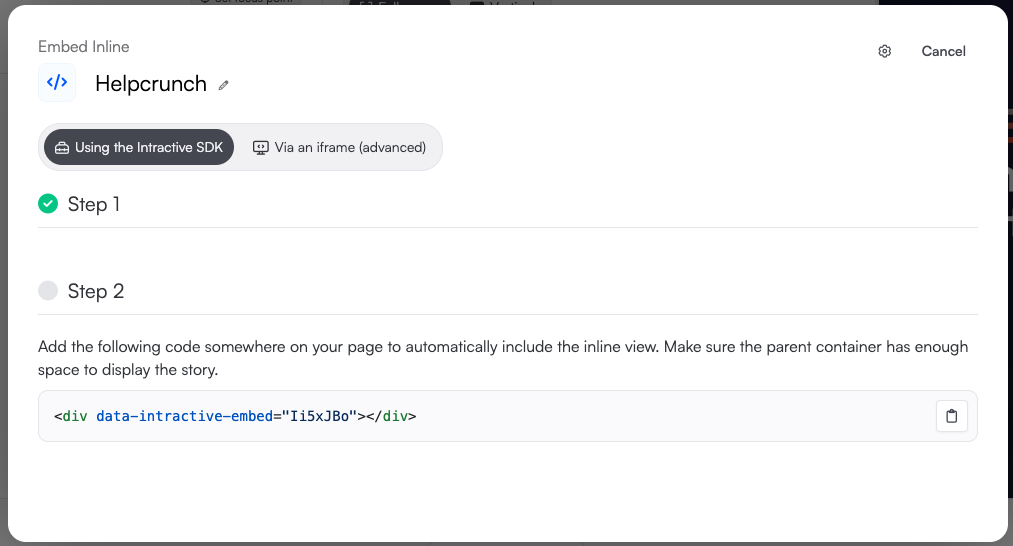Click the toolbox icon in SDK tab
This screenshot has height=546, width=1013.
pyautogui.click(x=62, y=148)
